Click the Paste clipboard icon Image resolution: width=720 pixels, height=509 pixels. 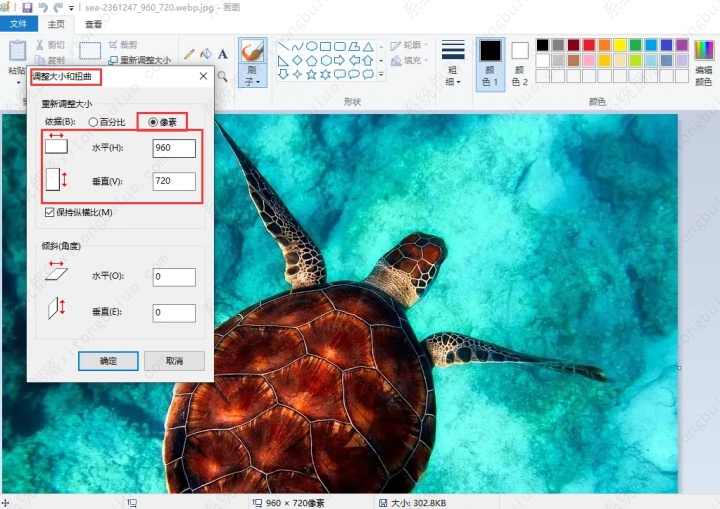[x=17, y=52]
